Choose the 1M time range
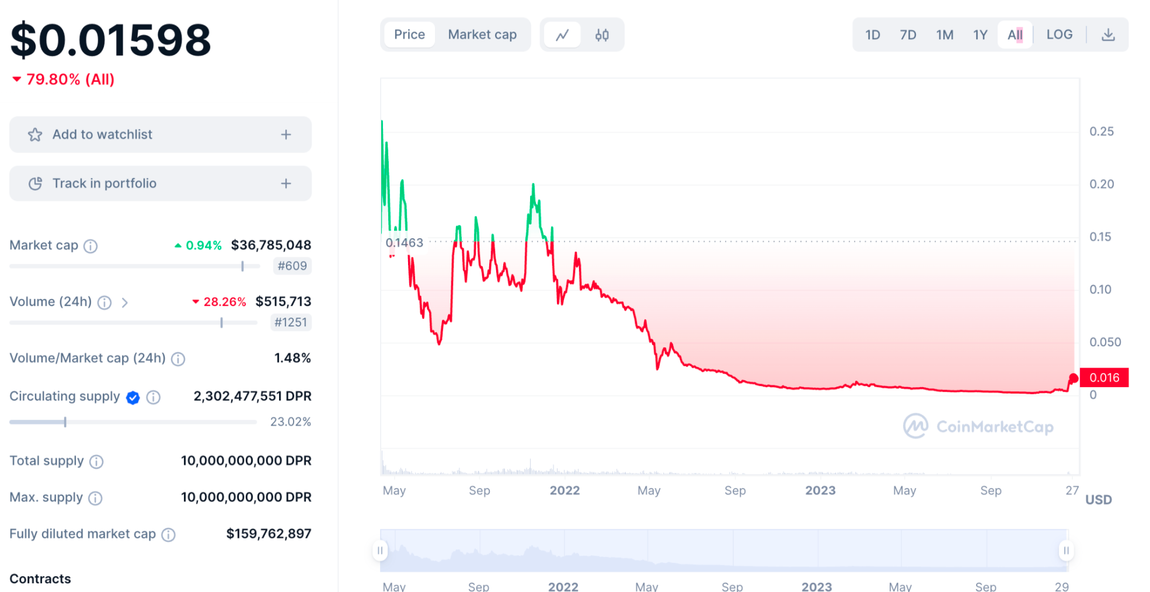1150x592 pixels. [945, 34]
